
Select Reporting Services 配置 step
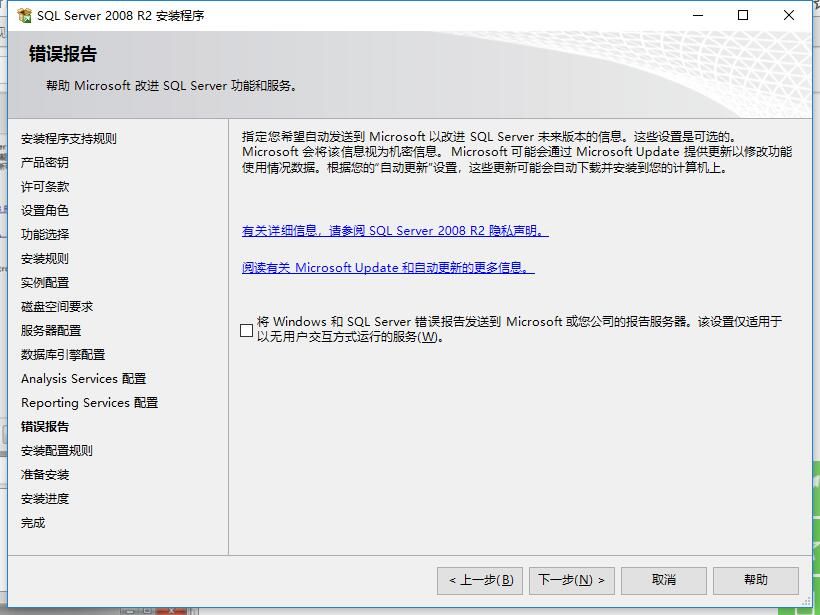click(89, 403)
